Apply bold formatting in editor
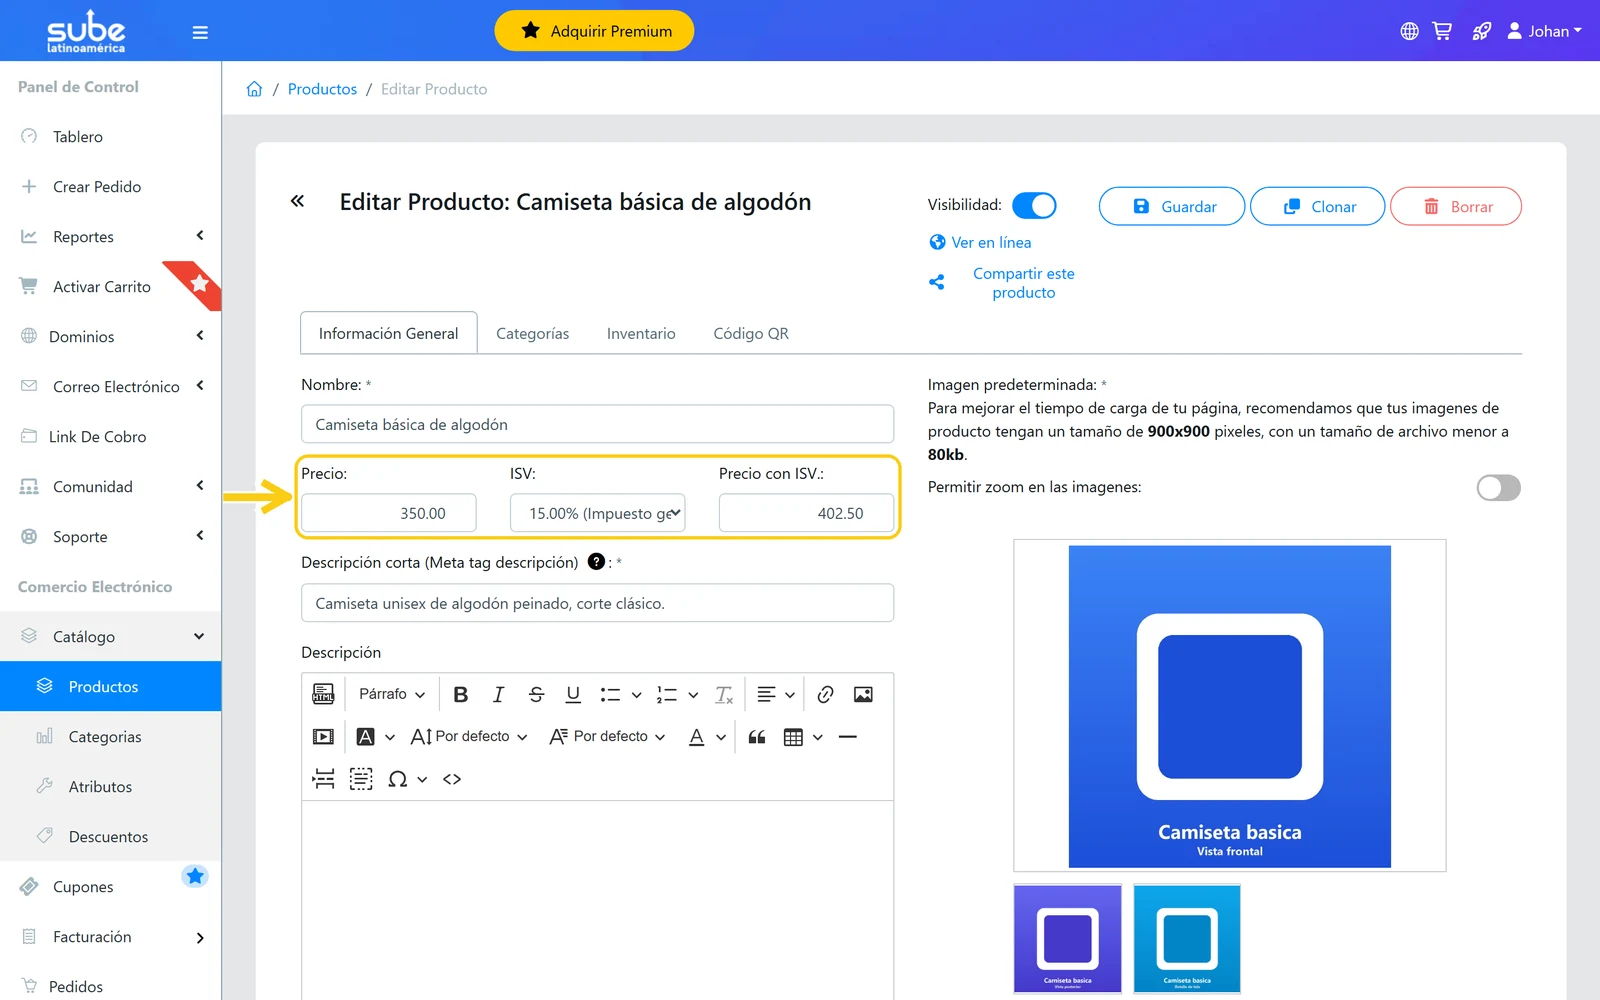Viewport: 1600px width, 1000px height. click(x=460, y=694)
